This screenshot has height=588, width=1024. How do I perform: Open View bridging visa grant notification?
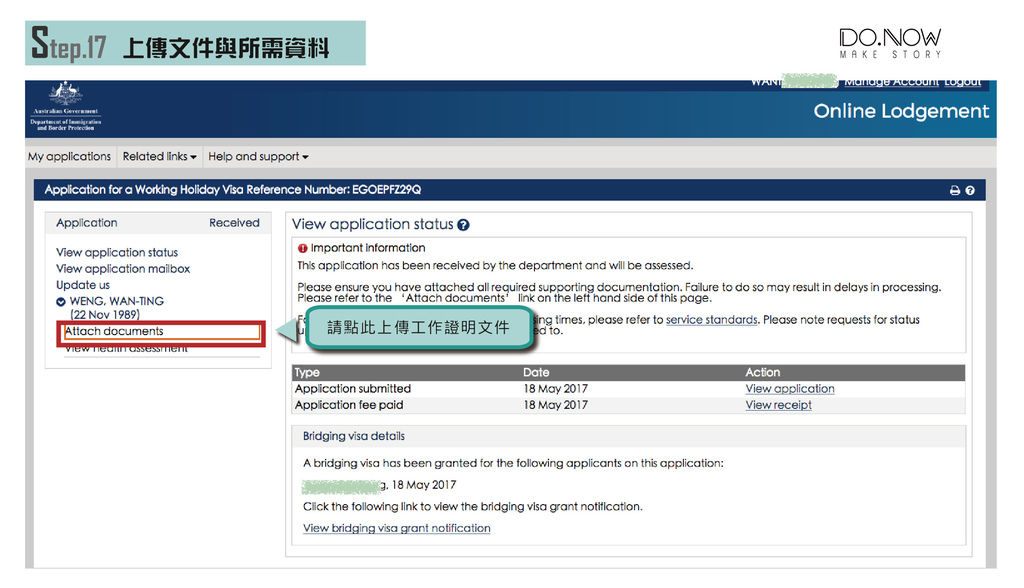click(x=396, y=528)
